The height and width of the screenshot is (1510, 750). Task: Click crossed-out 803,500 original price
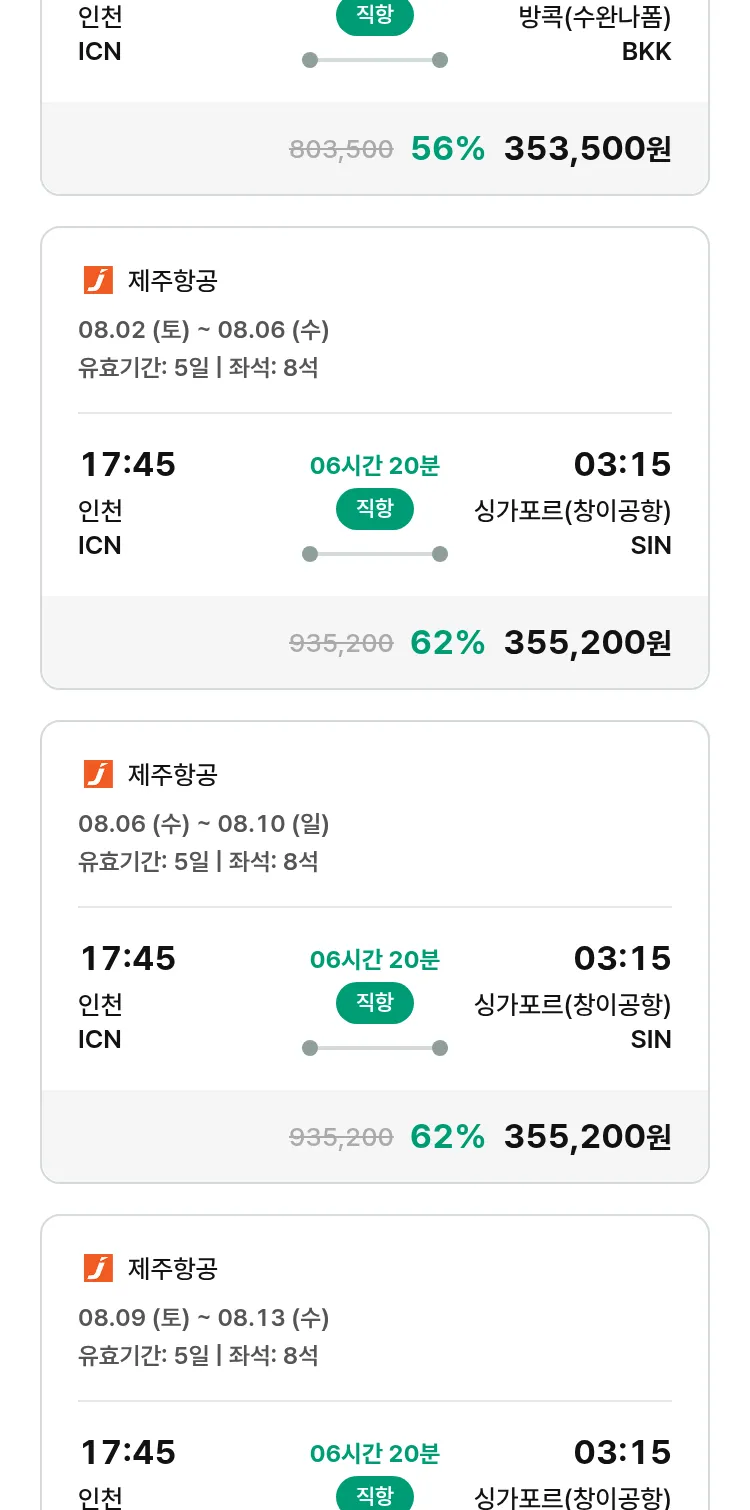coord(341,150)
